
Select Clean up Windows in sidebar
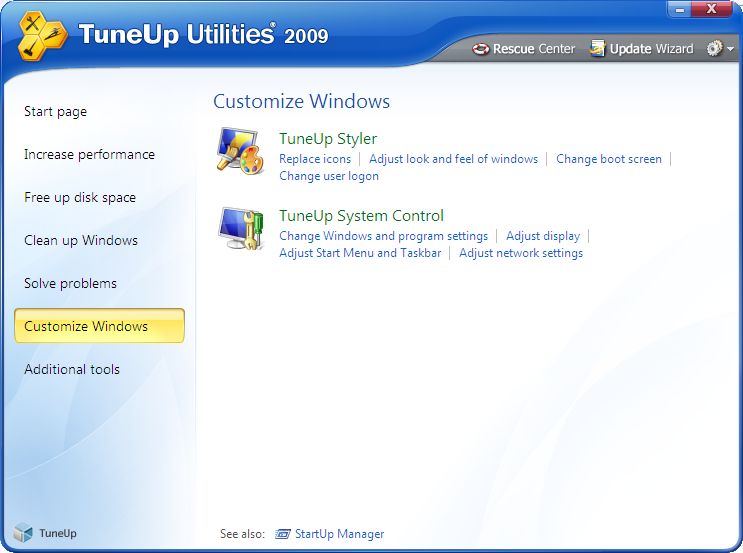pos(81,240)
